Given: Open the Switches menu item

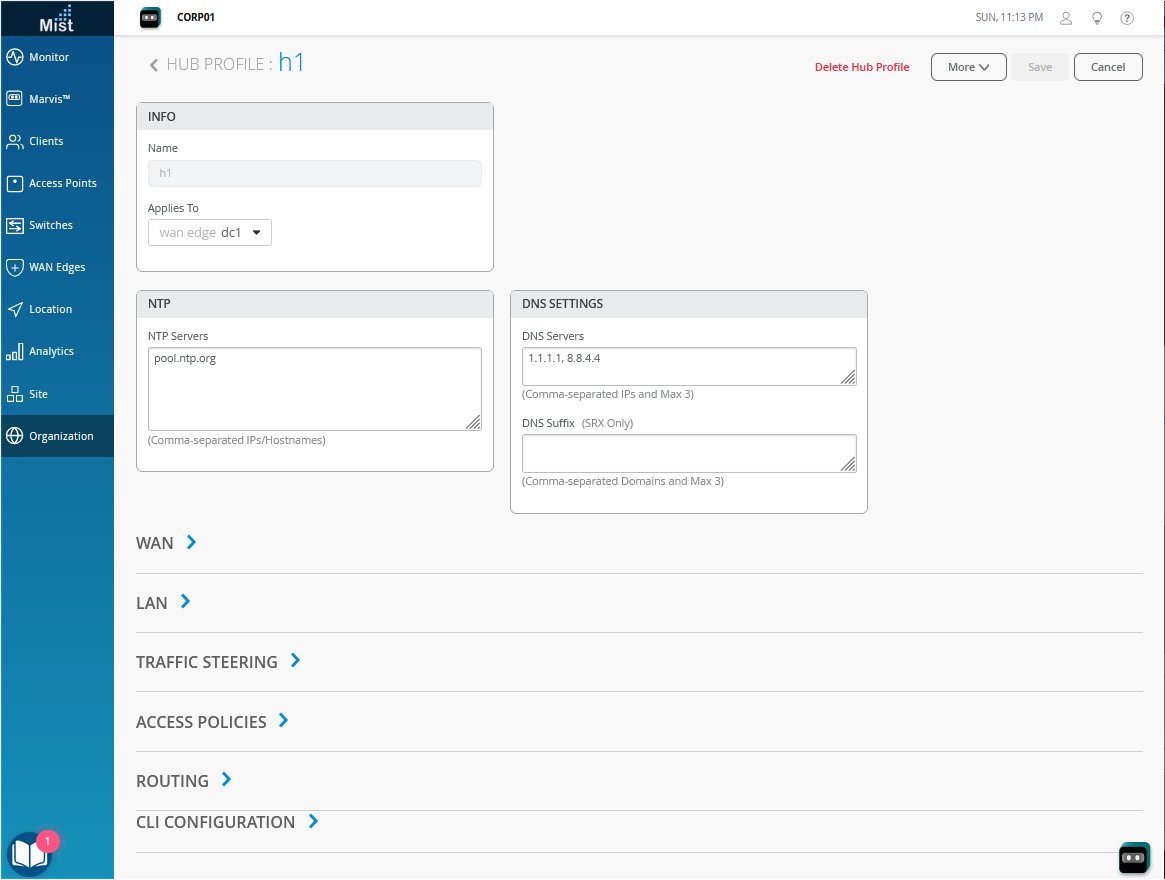Looking at the screenshot, I should click(51, 225).
